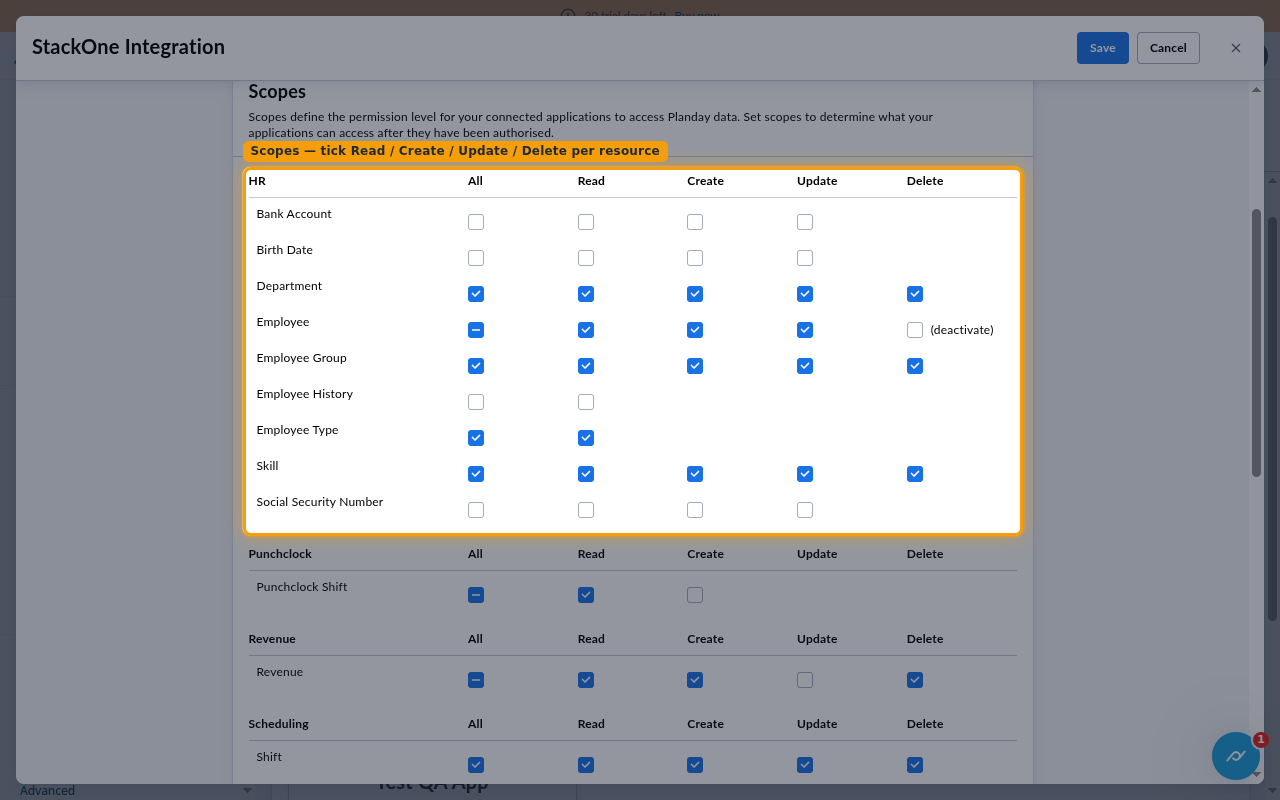This screenshot has width=1280, height=800.
Task: Click the Cancel button
Action: tap(1168, 48)
